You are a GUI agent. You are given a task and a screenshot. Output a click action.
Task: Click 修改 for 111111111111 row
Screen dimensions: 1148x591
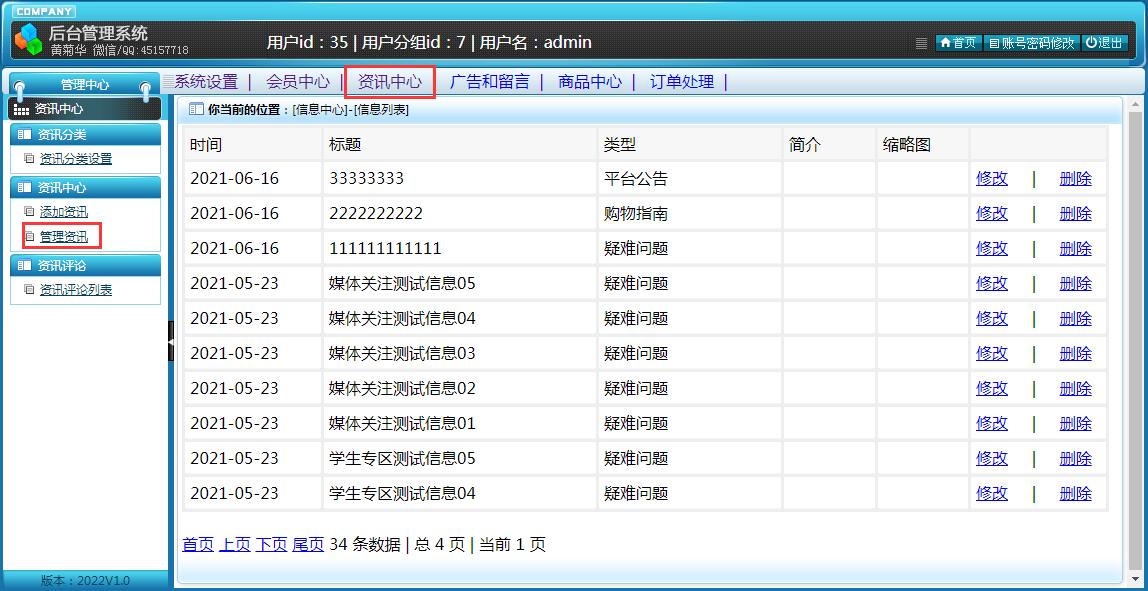coord(992,248)
